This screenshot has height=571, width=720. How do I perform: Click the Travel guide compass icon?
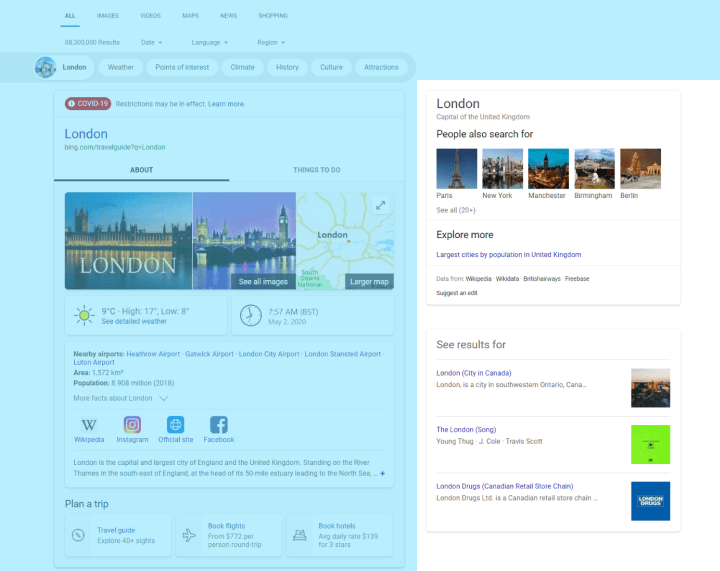(x=78, y=535)
